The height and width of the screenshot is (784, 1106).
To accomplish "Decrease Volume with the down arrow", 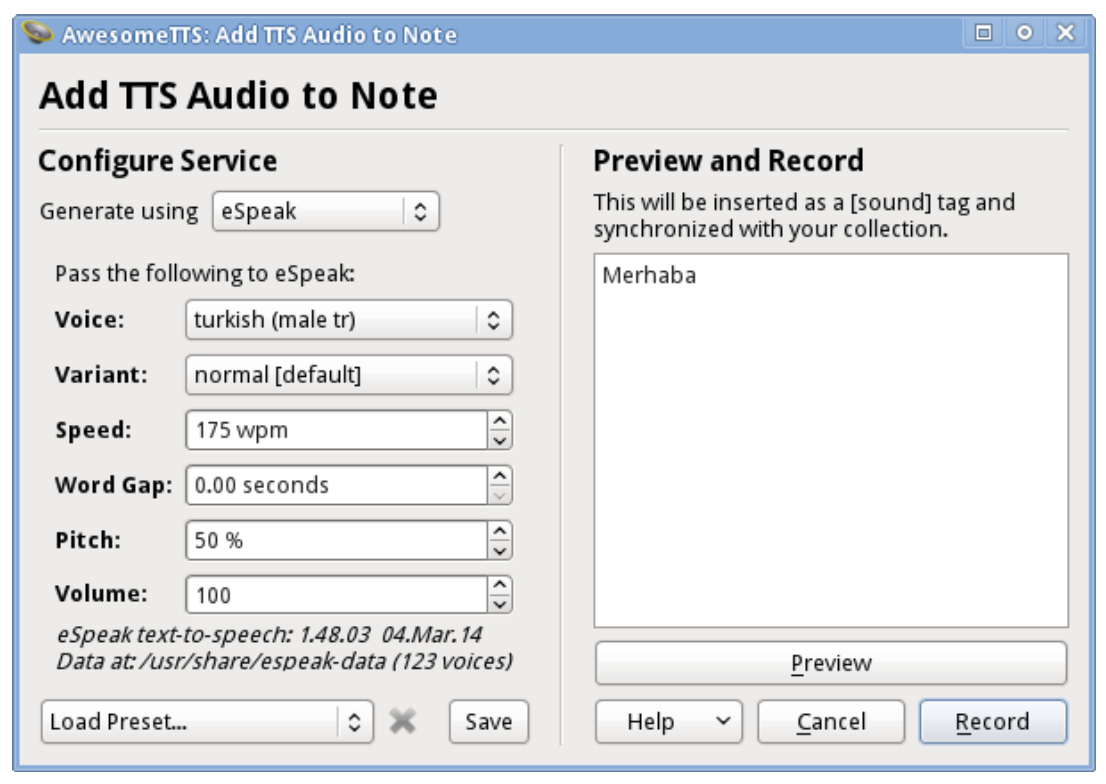I will point(499,604).
